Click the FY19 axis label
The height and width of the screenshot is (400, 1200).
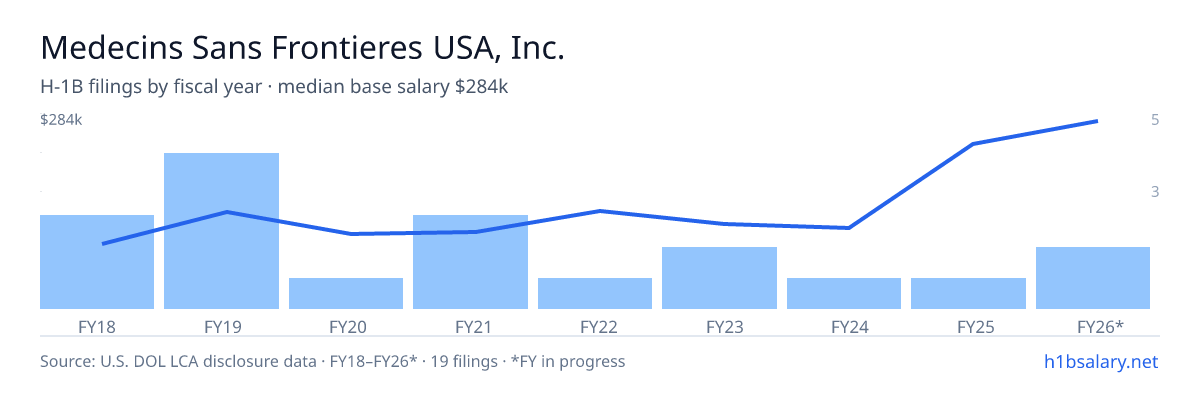click(221, 326)
